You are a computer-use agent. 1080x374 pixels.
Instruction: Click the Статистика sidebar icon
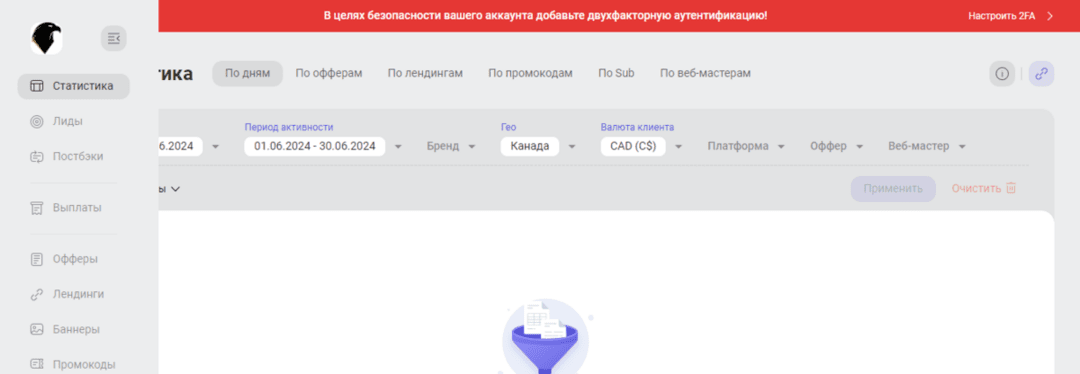[x=37, y=86]
